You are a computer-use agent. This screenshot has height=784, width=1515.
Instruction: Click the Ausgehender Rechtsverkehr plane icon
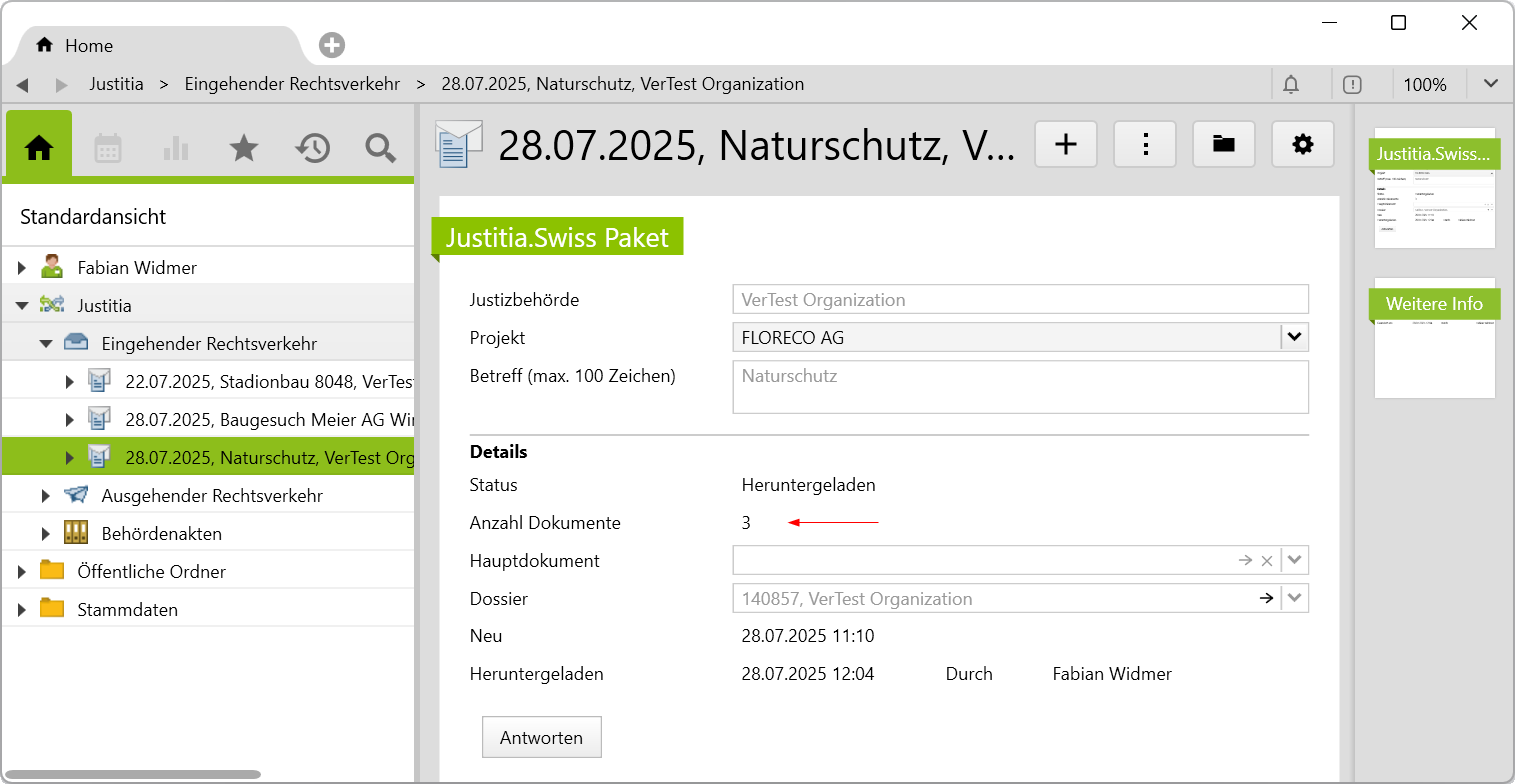coord(76,495)
